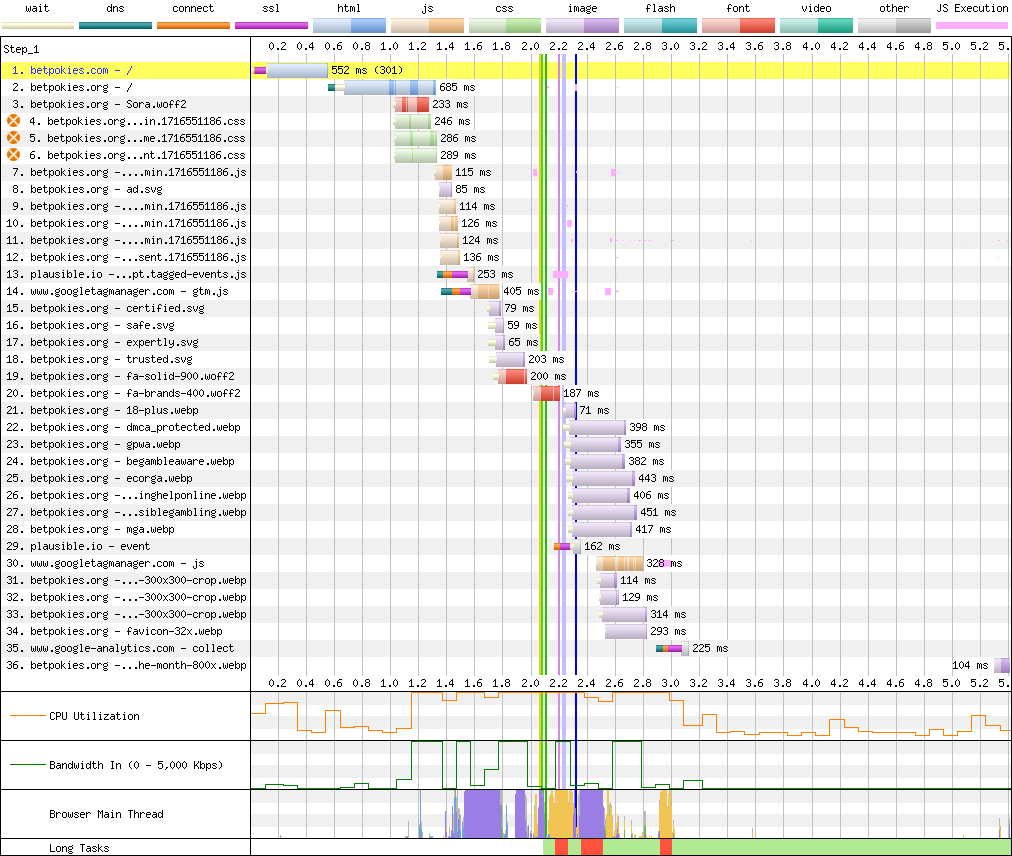Click the other legend color bar

tap(894, 26)
